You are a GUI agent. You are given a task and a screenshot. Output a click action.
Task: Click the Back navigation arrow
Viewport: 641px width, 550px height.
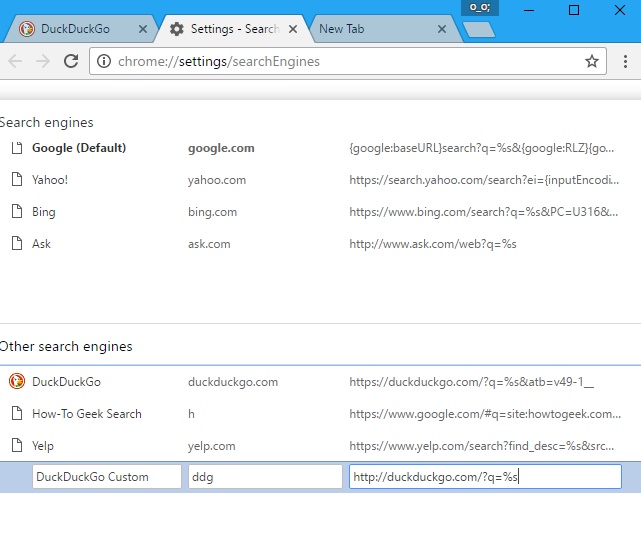point(15,61)
